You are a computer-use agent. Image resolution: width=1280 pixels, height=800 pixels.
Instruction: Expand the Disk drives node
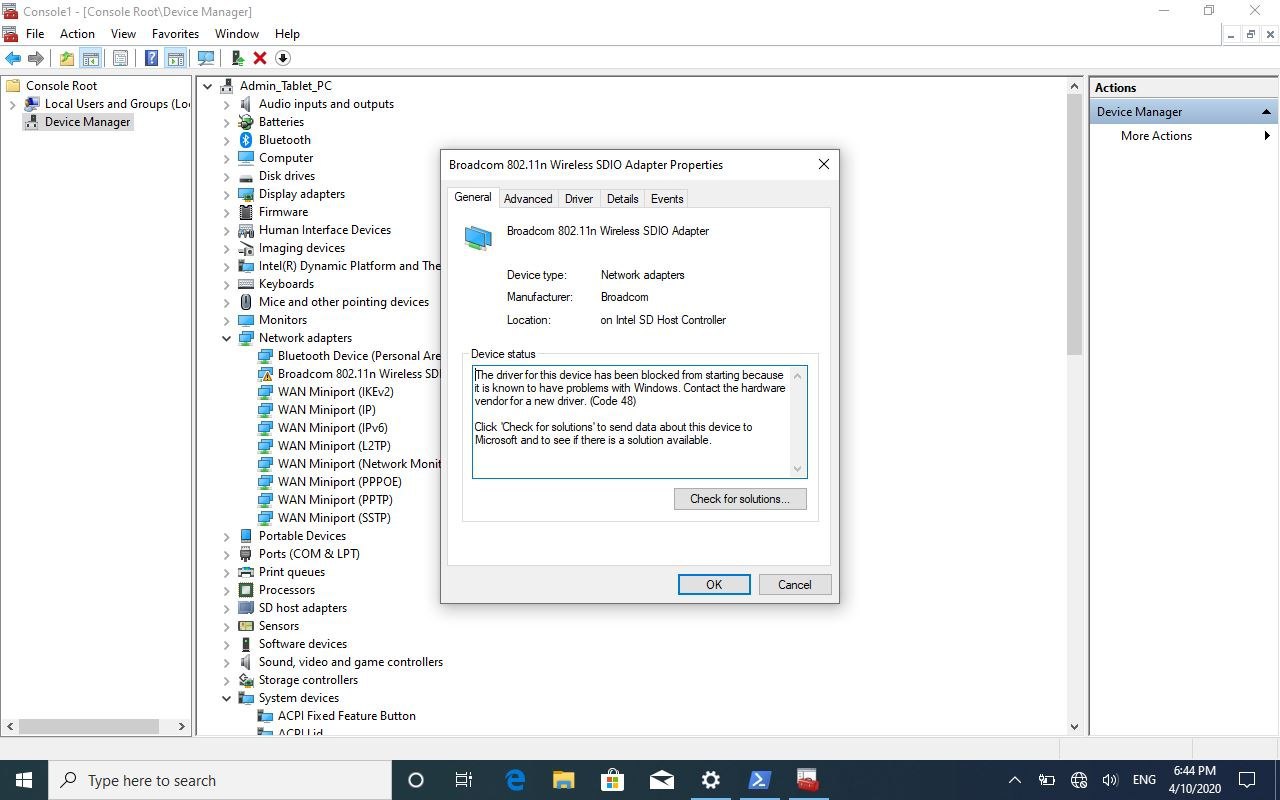click(227, 176)
